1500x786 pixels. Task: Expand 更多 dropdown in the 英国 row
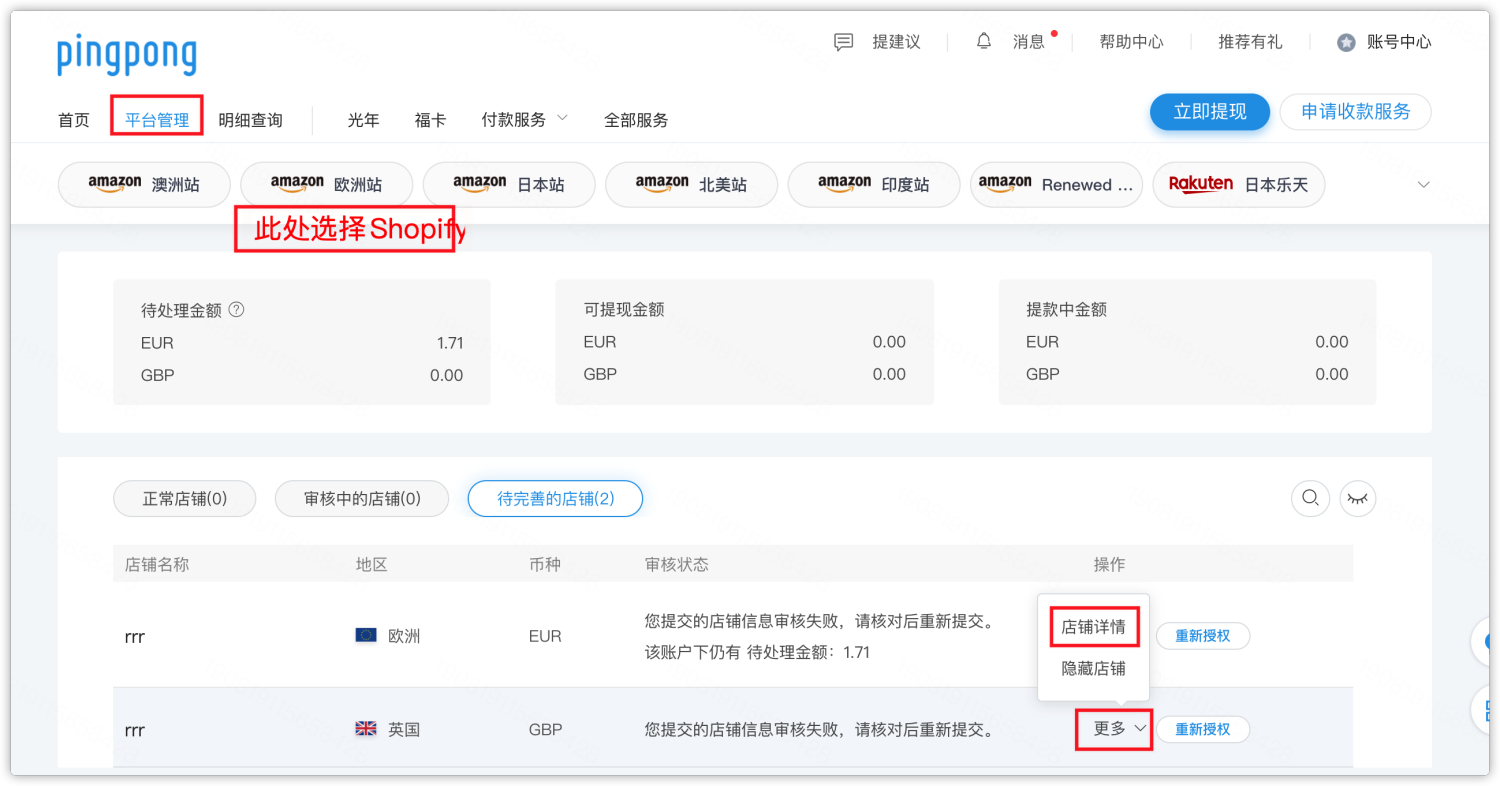1115,729
